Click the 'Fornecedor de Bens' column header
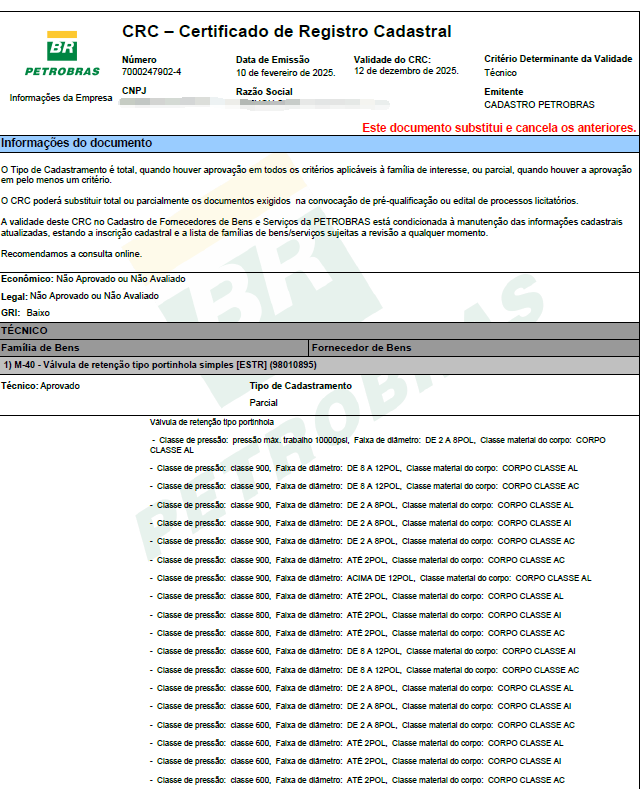 tap(474, 348)
